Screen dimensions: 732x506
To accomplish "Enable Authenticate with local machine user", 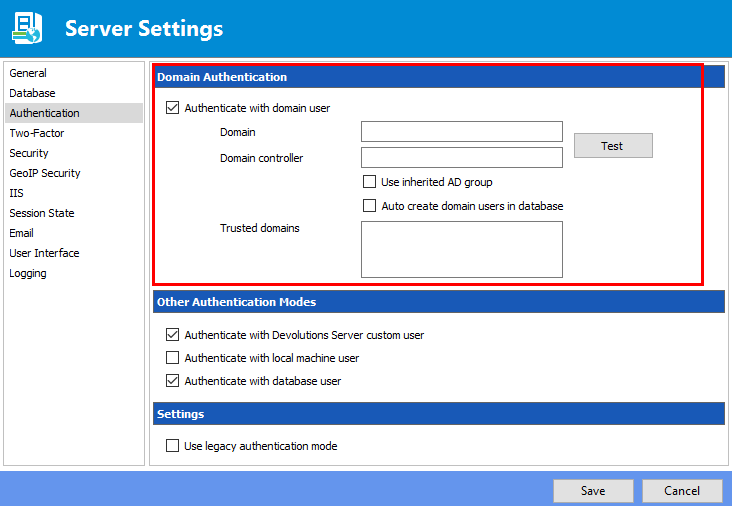I will [173, 358].
